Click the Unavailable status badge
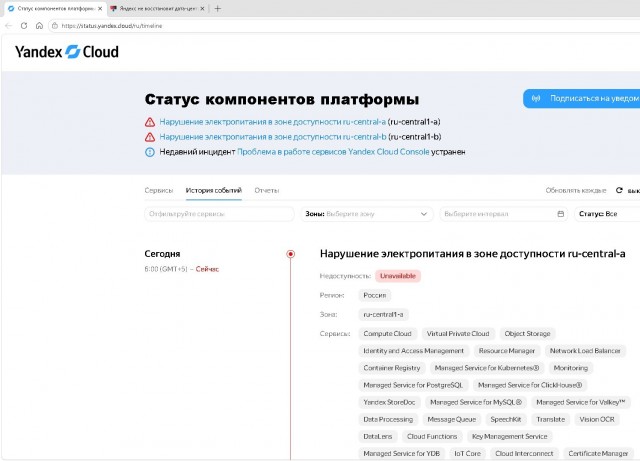This screenshot has height=461, width=640. (x=398, y=276)
